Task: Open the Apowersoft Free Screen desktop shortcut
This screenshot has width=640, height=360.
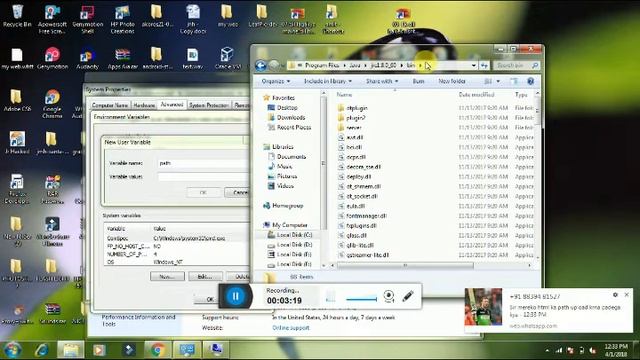Action: 52,19
